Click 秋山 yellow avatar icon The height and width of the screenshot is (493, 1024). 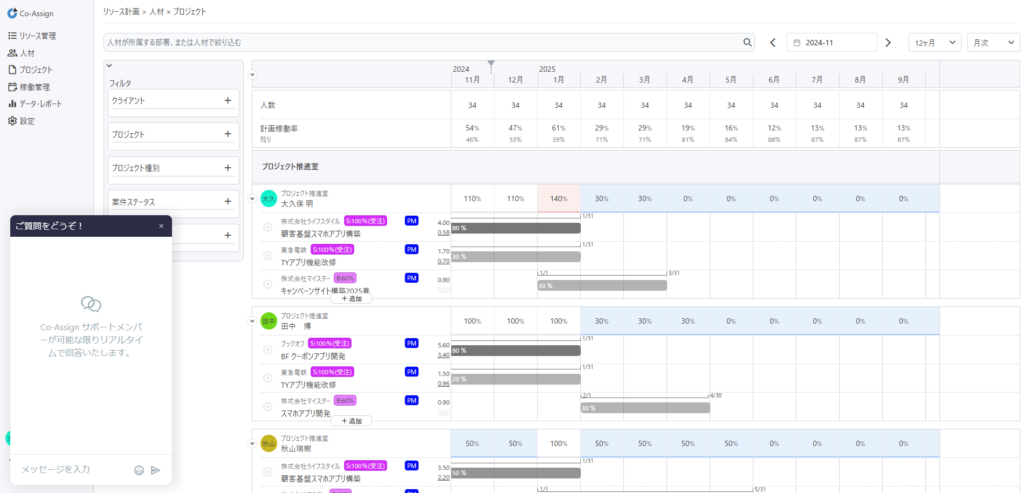[268, 443]
